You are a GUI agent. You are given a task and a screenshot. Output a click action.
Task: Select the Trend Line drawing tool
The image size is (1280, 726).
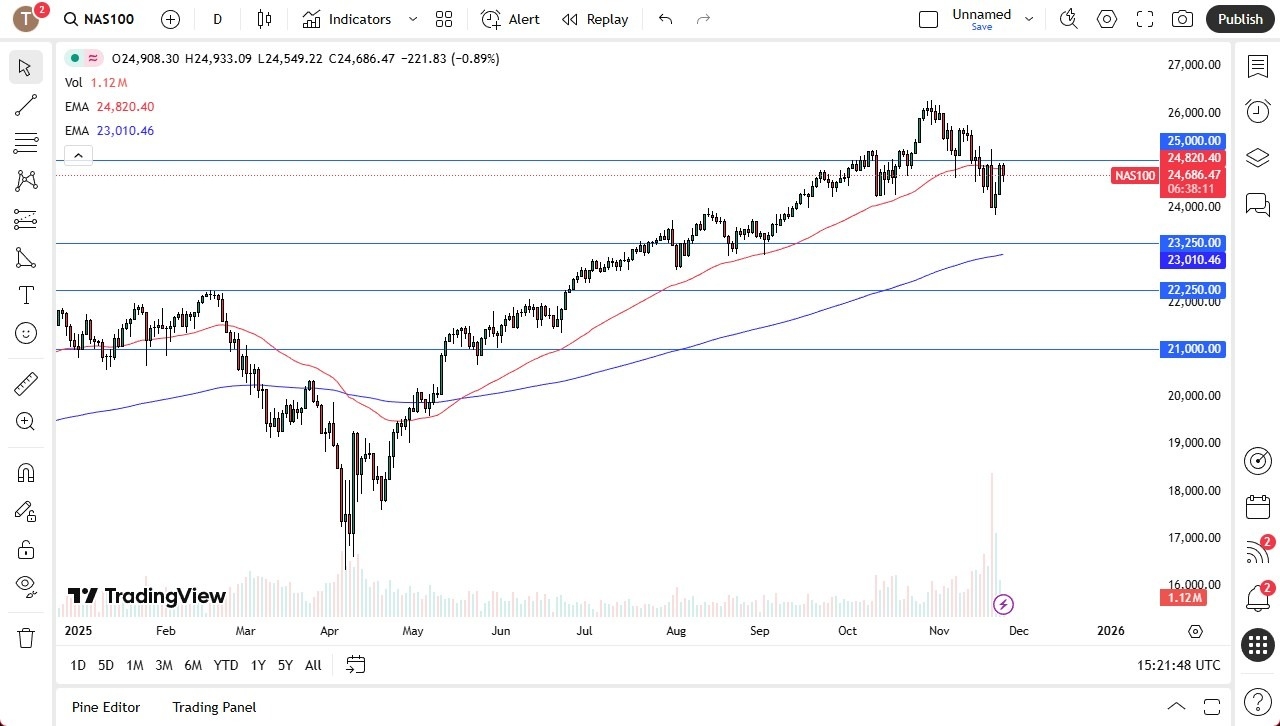25,105
